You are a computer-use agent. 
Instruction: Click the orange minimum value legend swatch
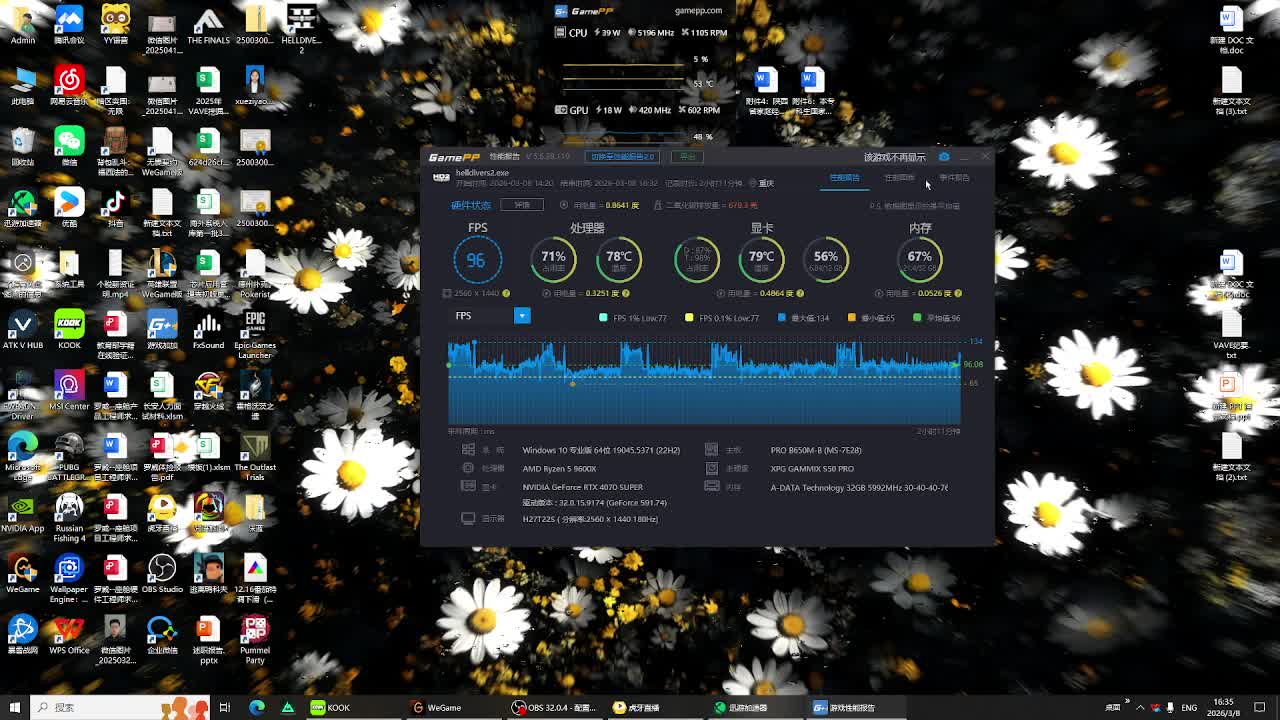pos(852,318)
